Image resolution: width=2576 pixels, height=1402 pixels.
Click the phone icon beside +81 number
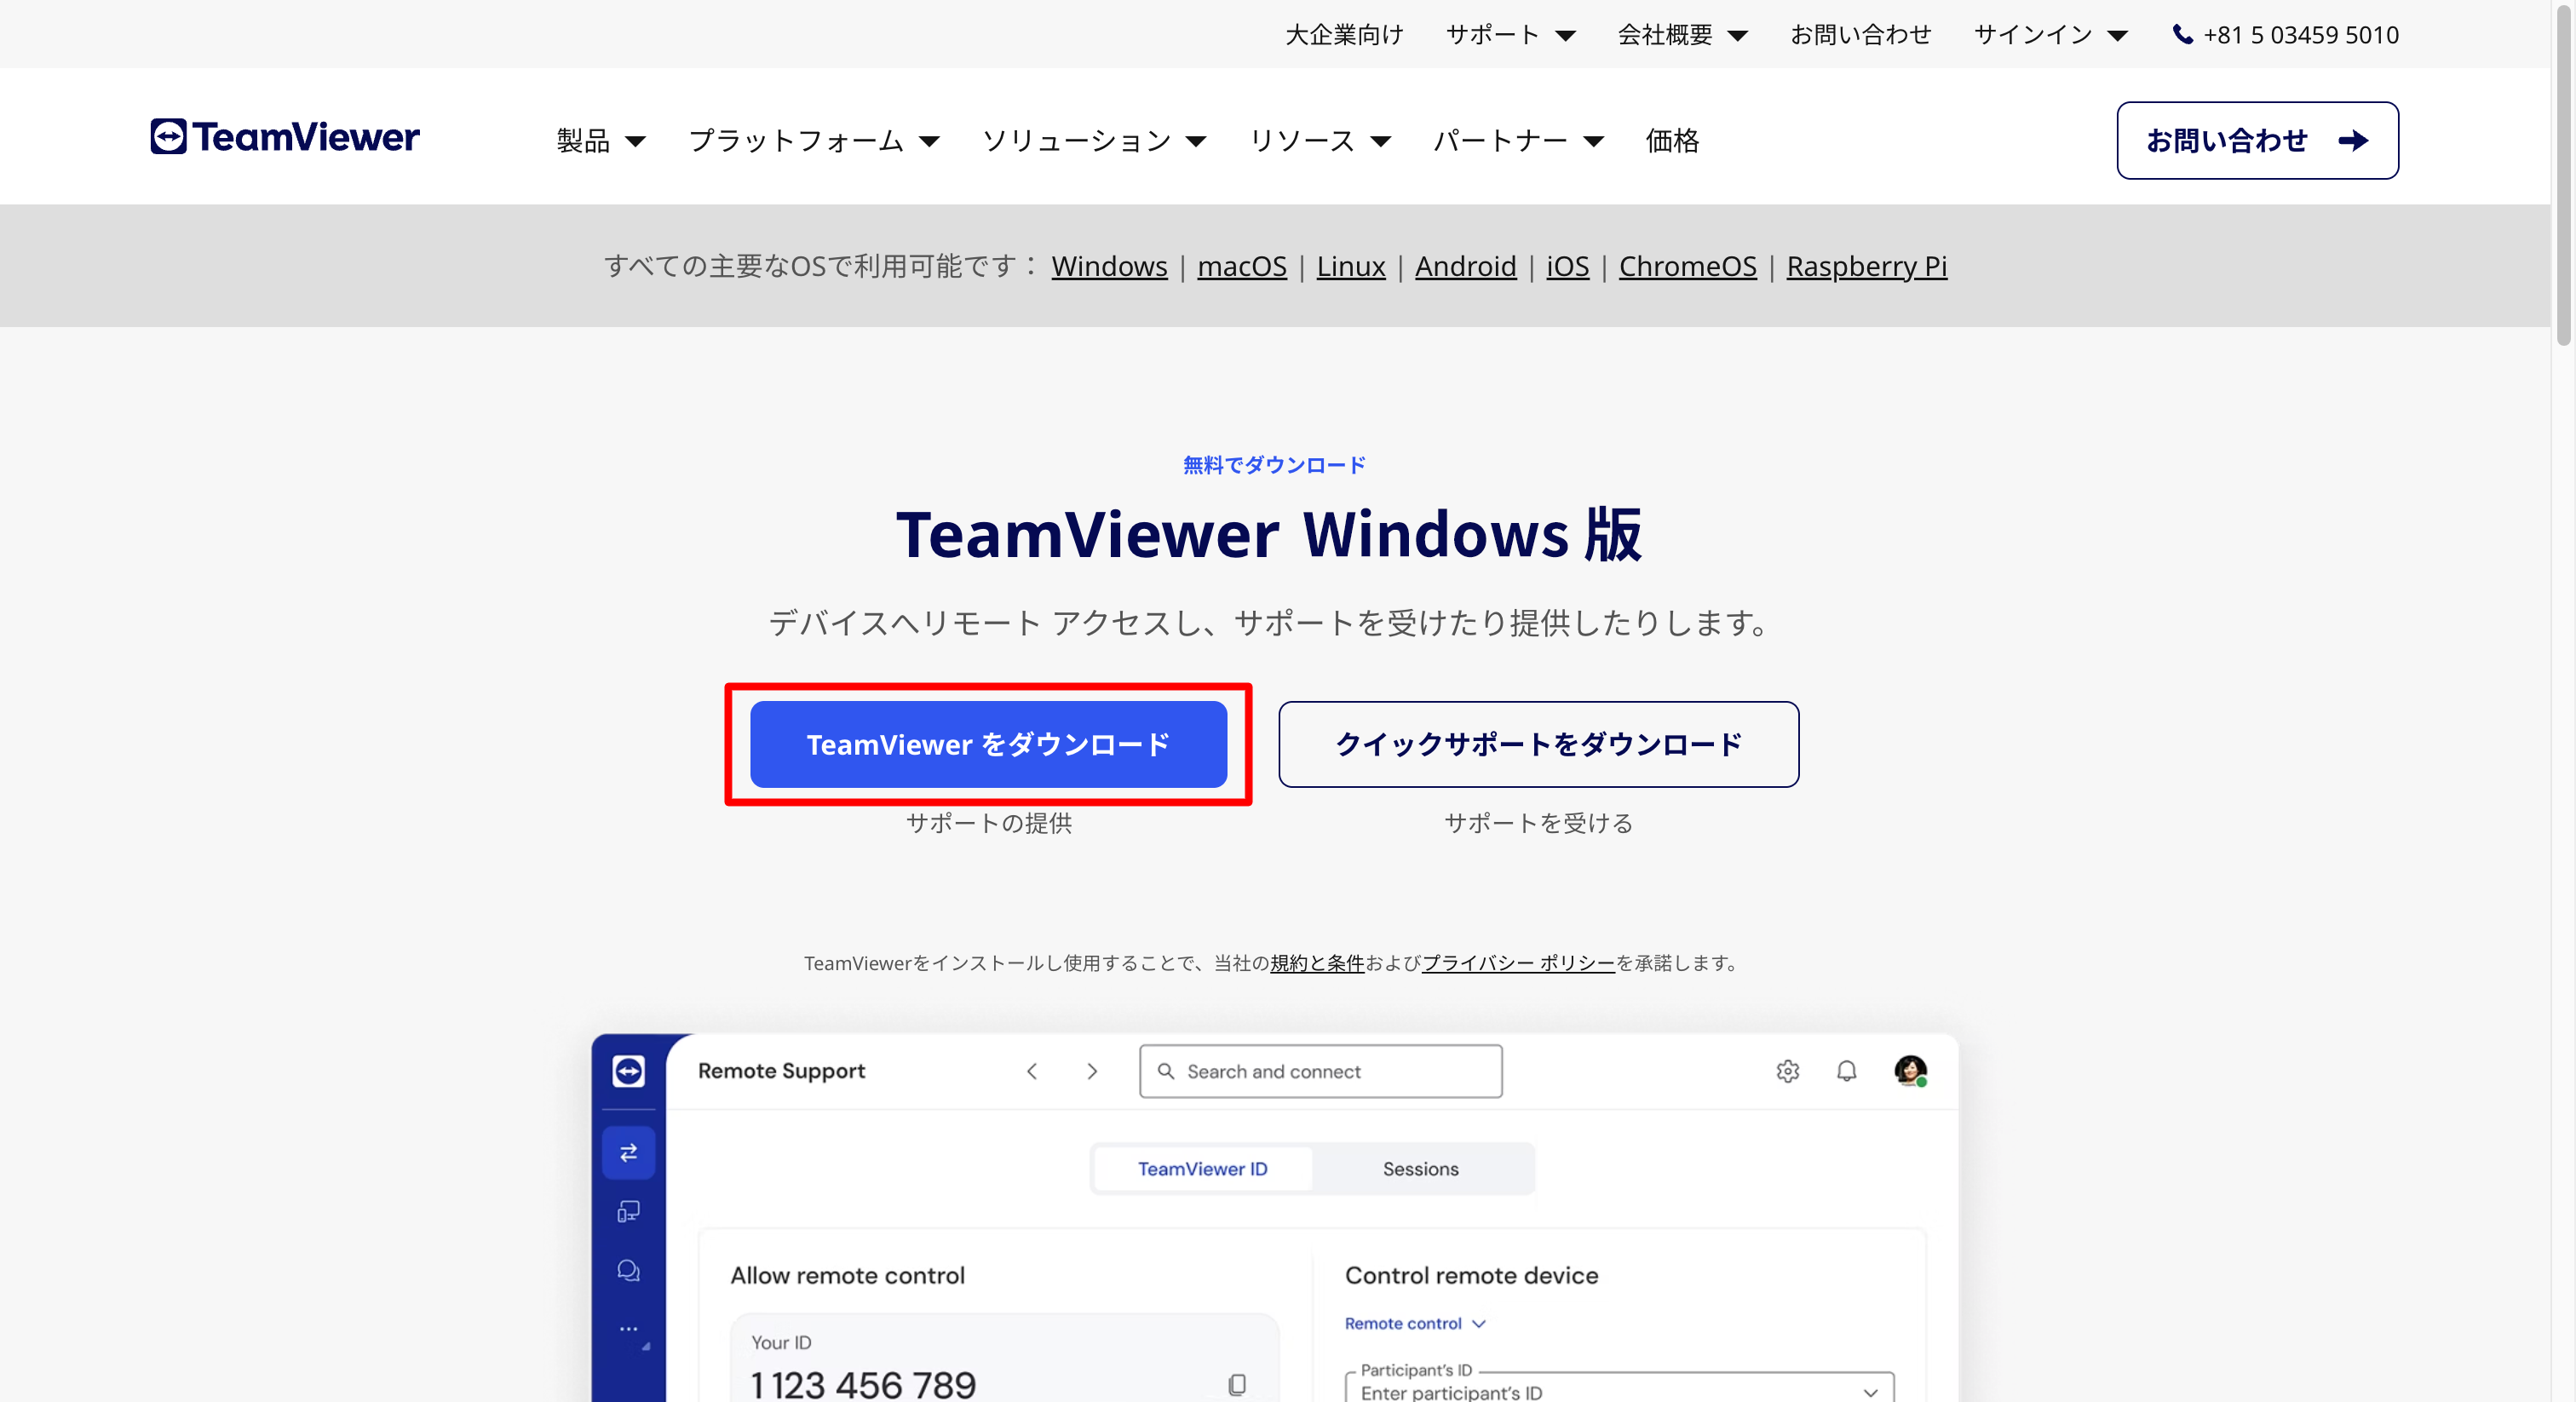[x=2183, y=35]
